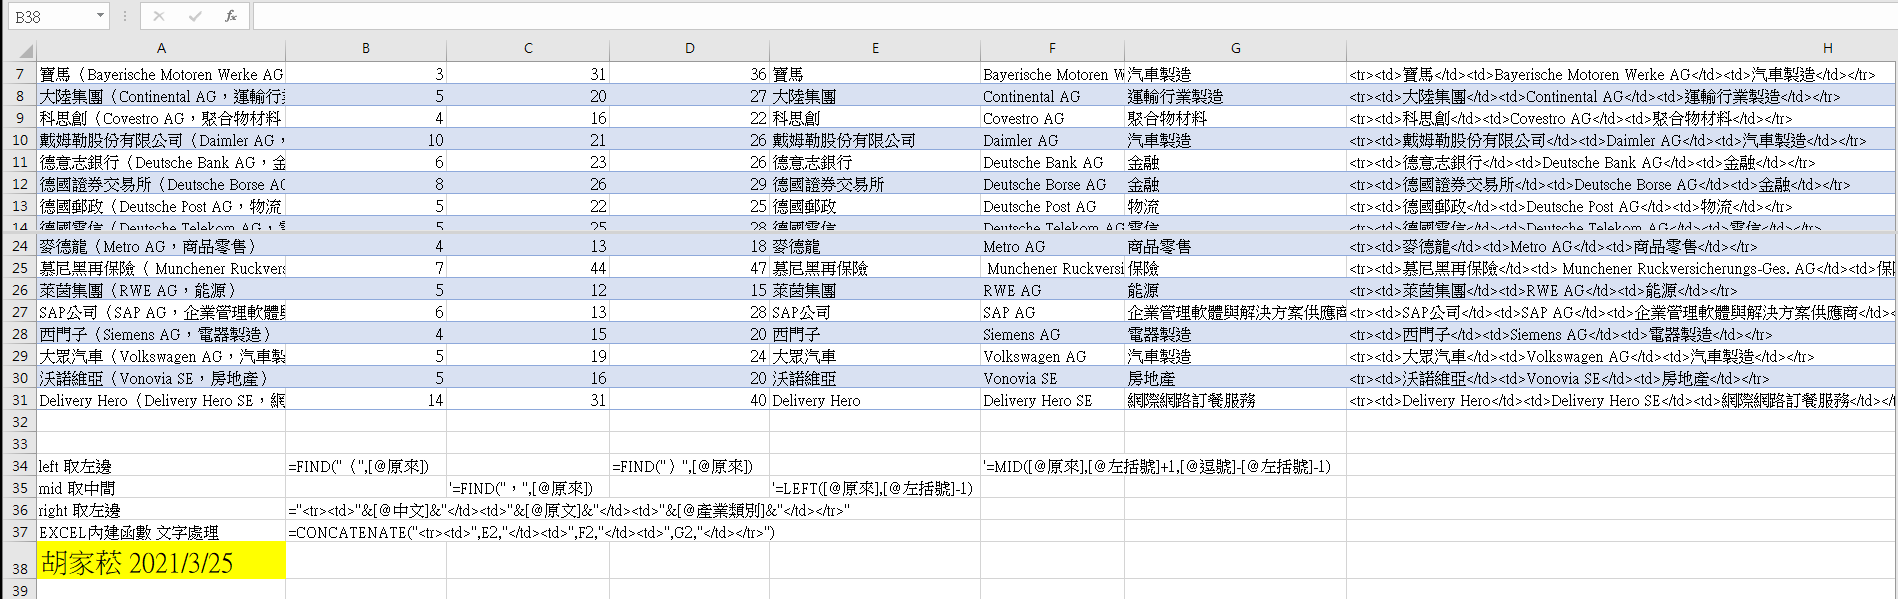Click cell 'SAP公司' in column E
This screenshot has height=599, width=1898.
tap(875, 312)
